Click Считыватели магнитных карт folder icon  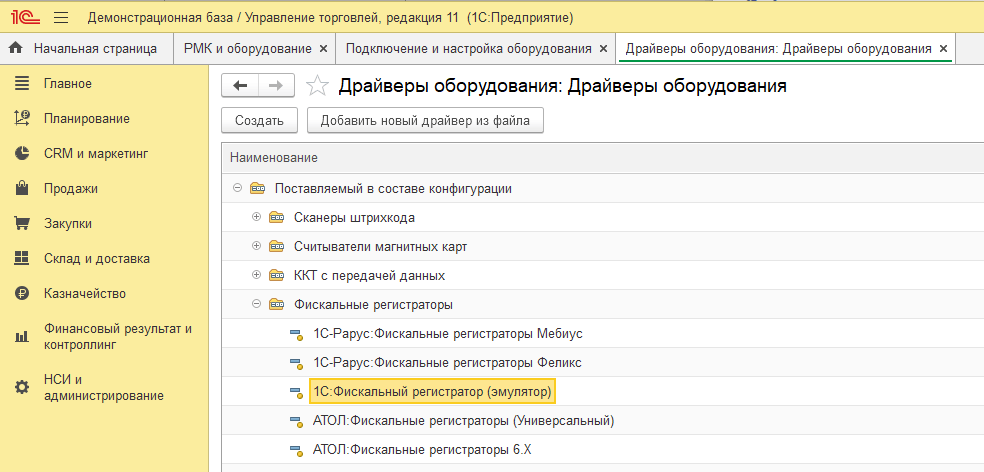click(277, 246)
